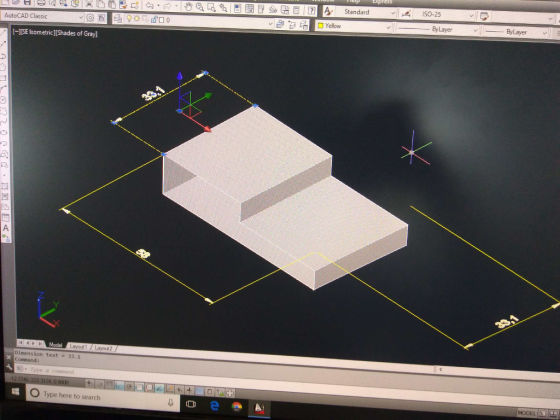
Task: Open the Windows Start button
Action: click(15, 392)
